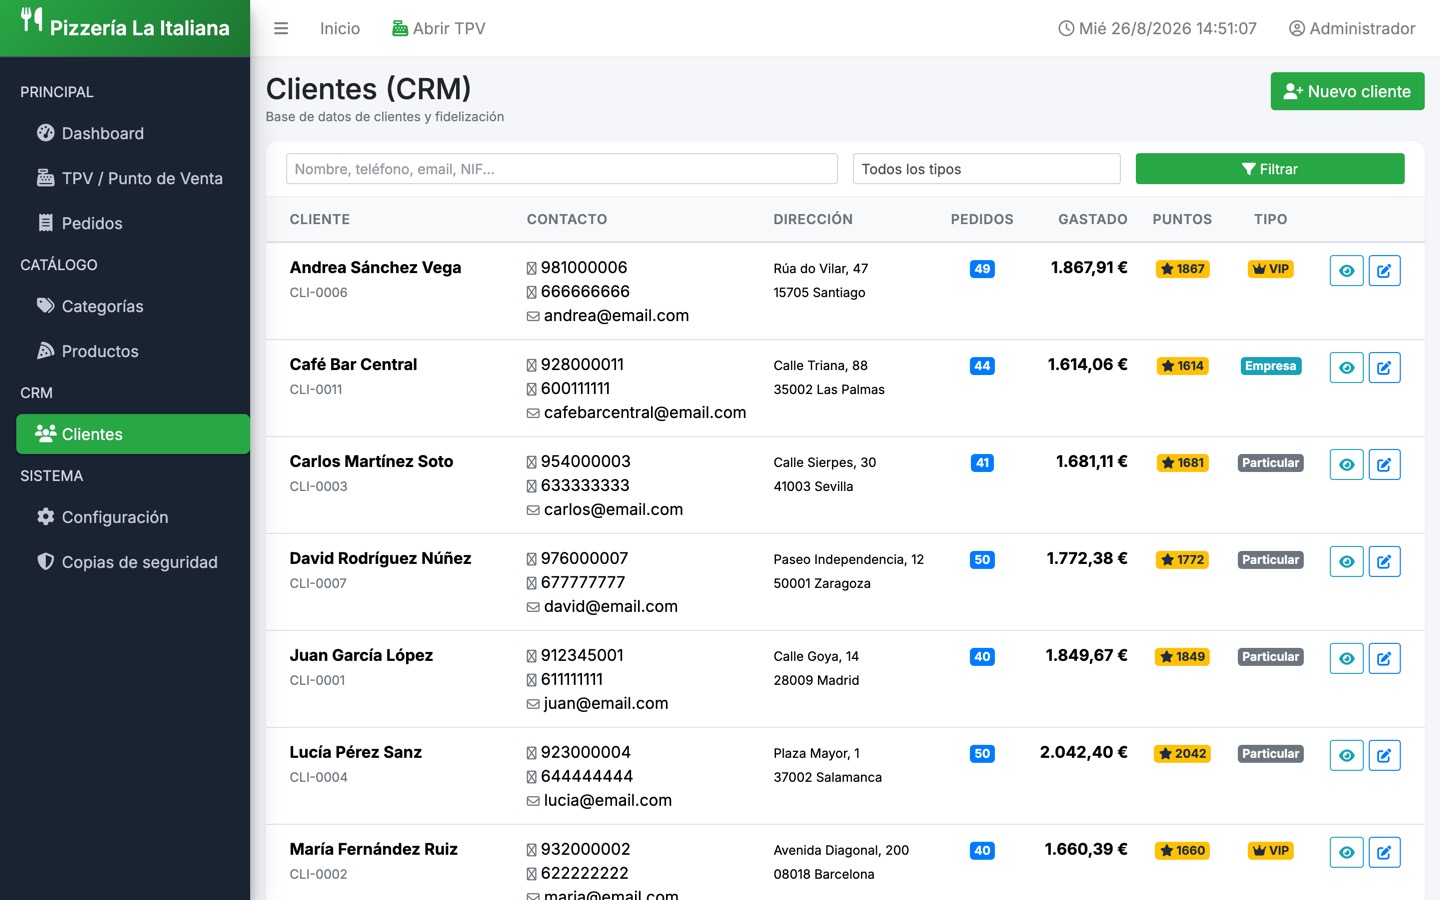Click the CLI-0006 client code
Screen dimensions: 1440x900
[319, 293]
